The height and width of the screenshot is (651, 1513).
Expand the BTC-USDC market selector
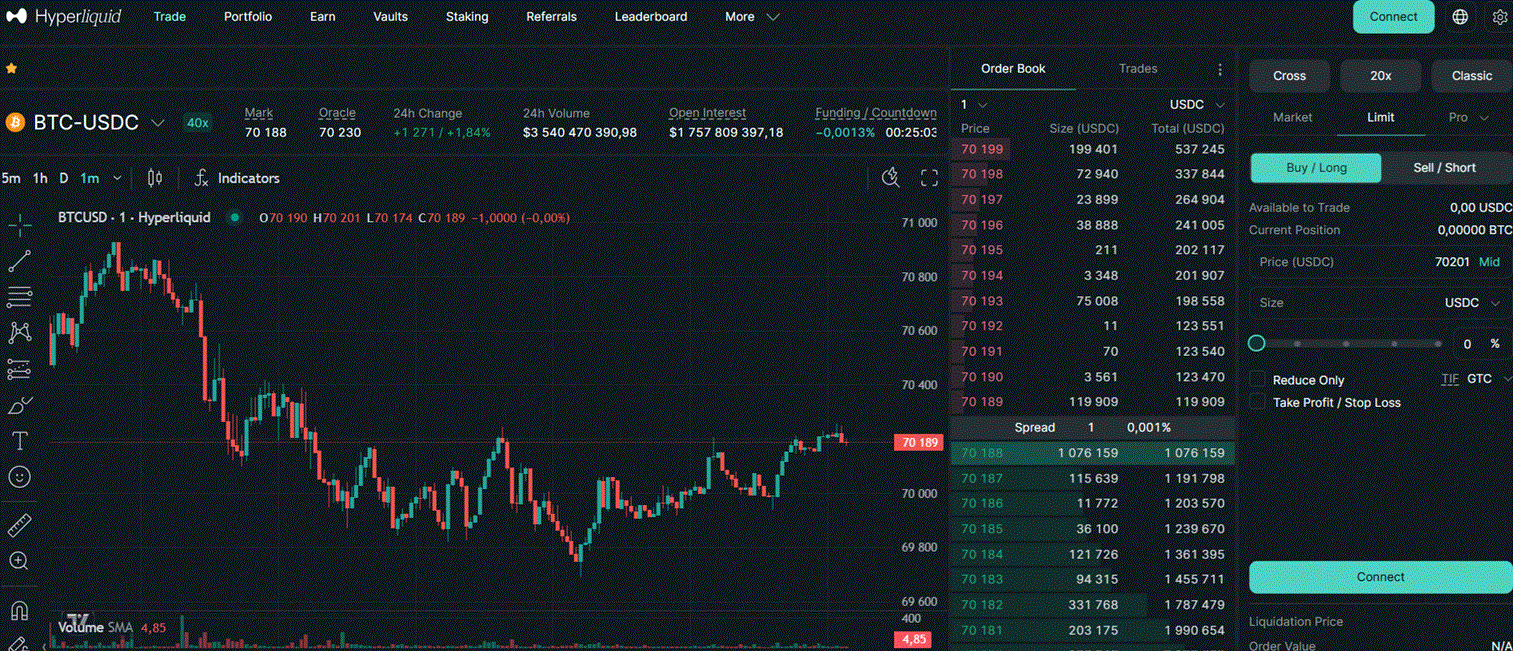pos(157,122)
